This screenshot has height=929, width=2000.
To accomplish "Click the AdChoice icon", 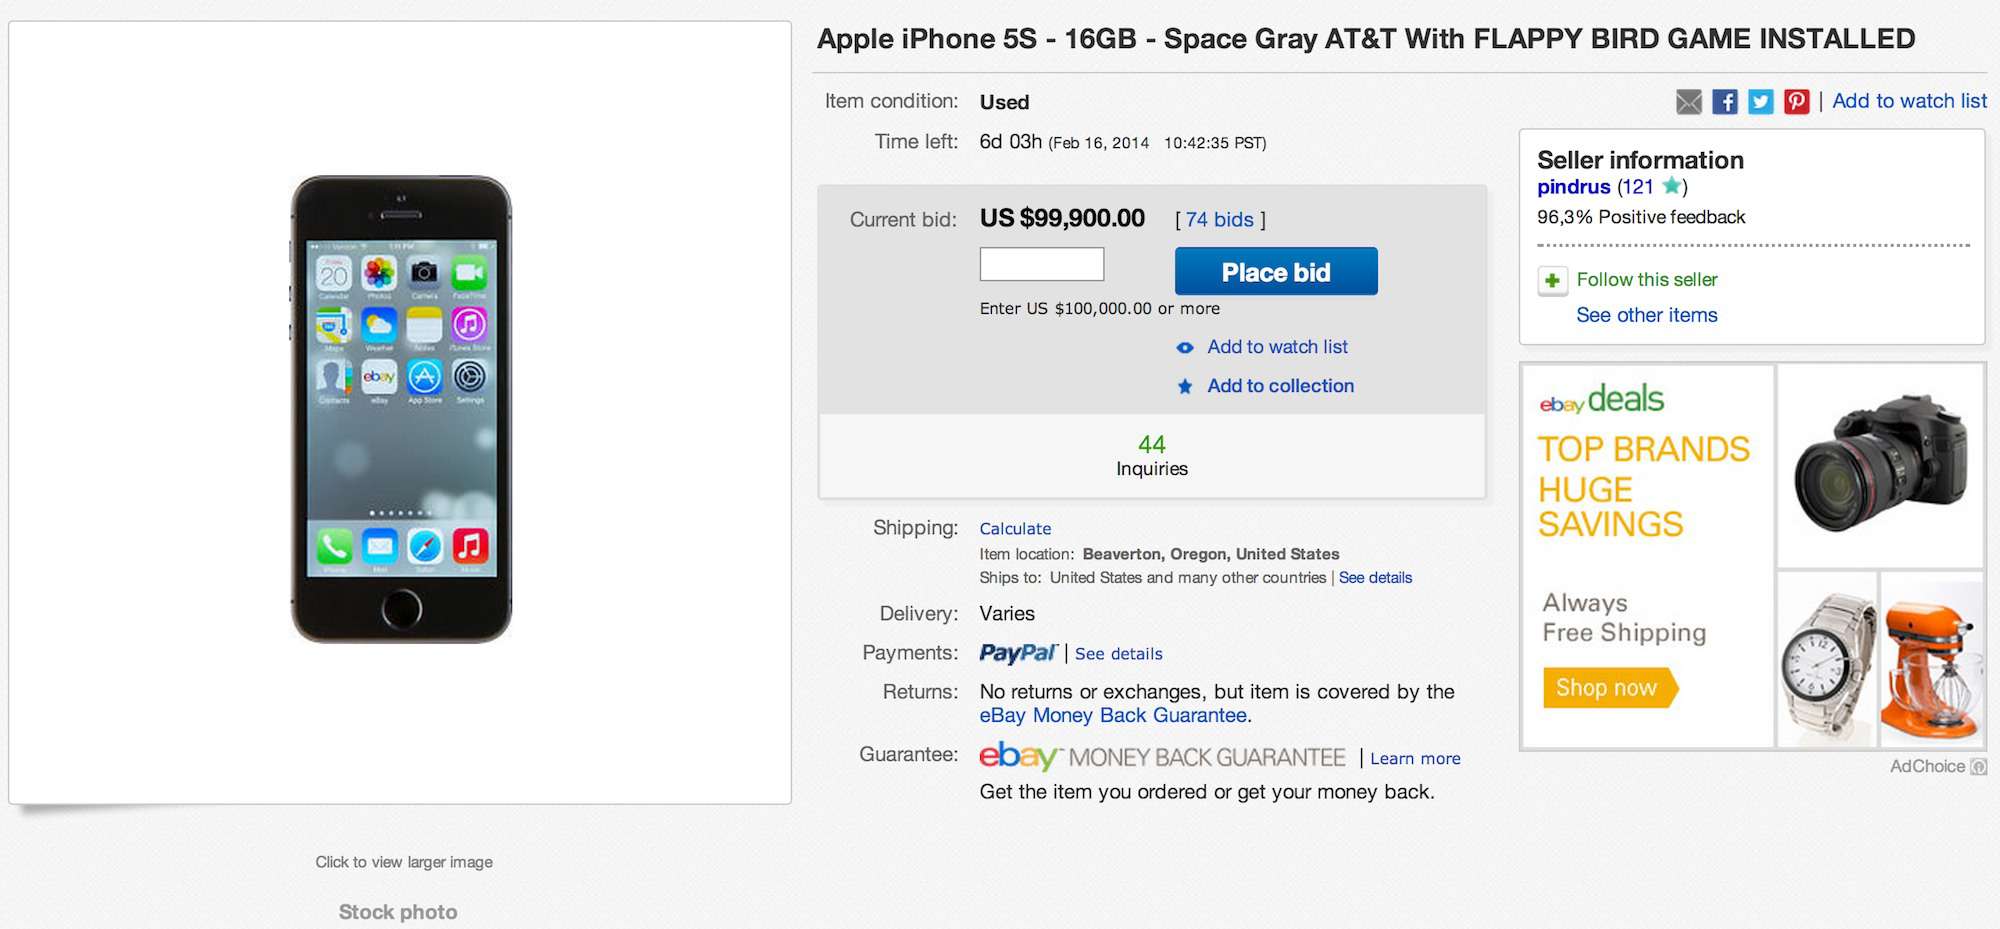I will point(1978,767).
